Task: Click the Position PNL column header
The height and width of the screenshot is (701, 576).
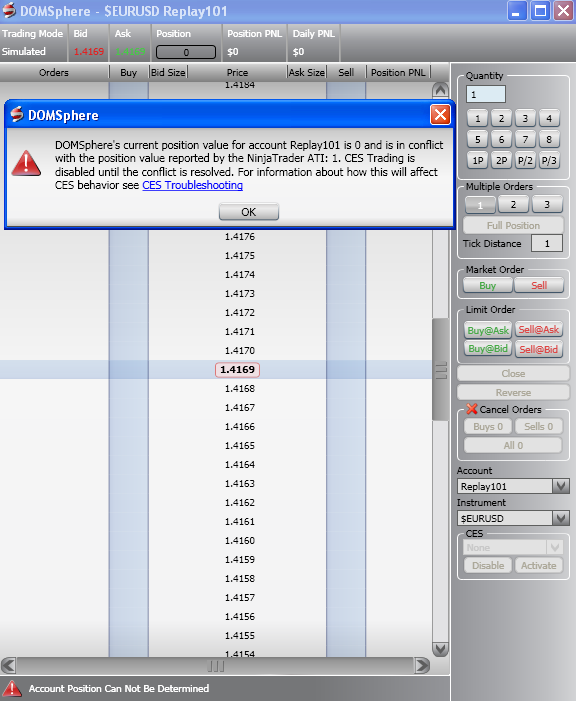Action: pyautogui.click(x=398, y=72)
